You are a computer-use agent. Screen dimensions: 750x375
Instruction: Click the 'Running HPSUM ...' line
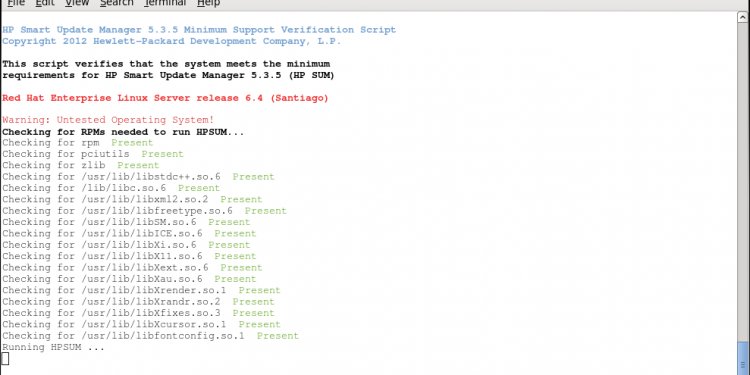click(53, 347)
